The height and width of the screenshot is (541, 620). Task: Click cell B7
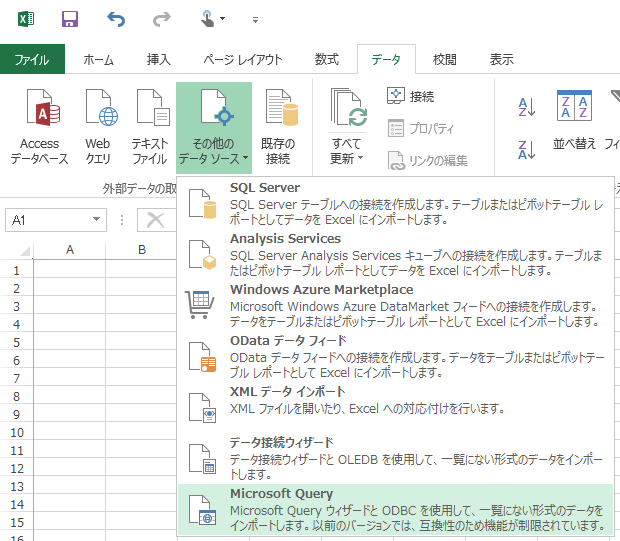coord(141,378)
